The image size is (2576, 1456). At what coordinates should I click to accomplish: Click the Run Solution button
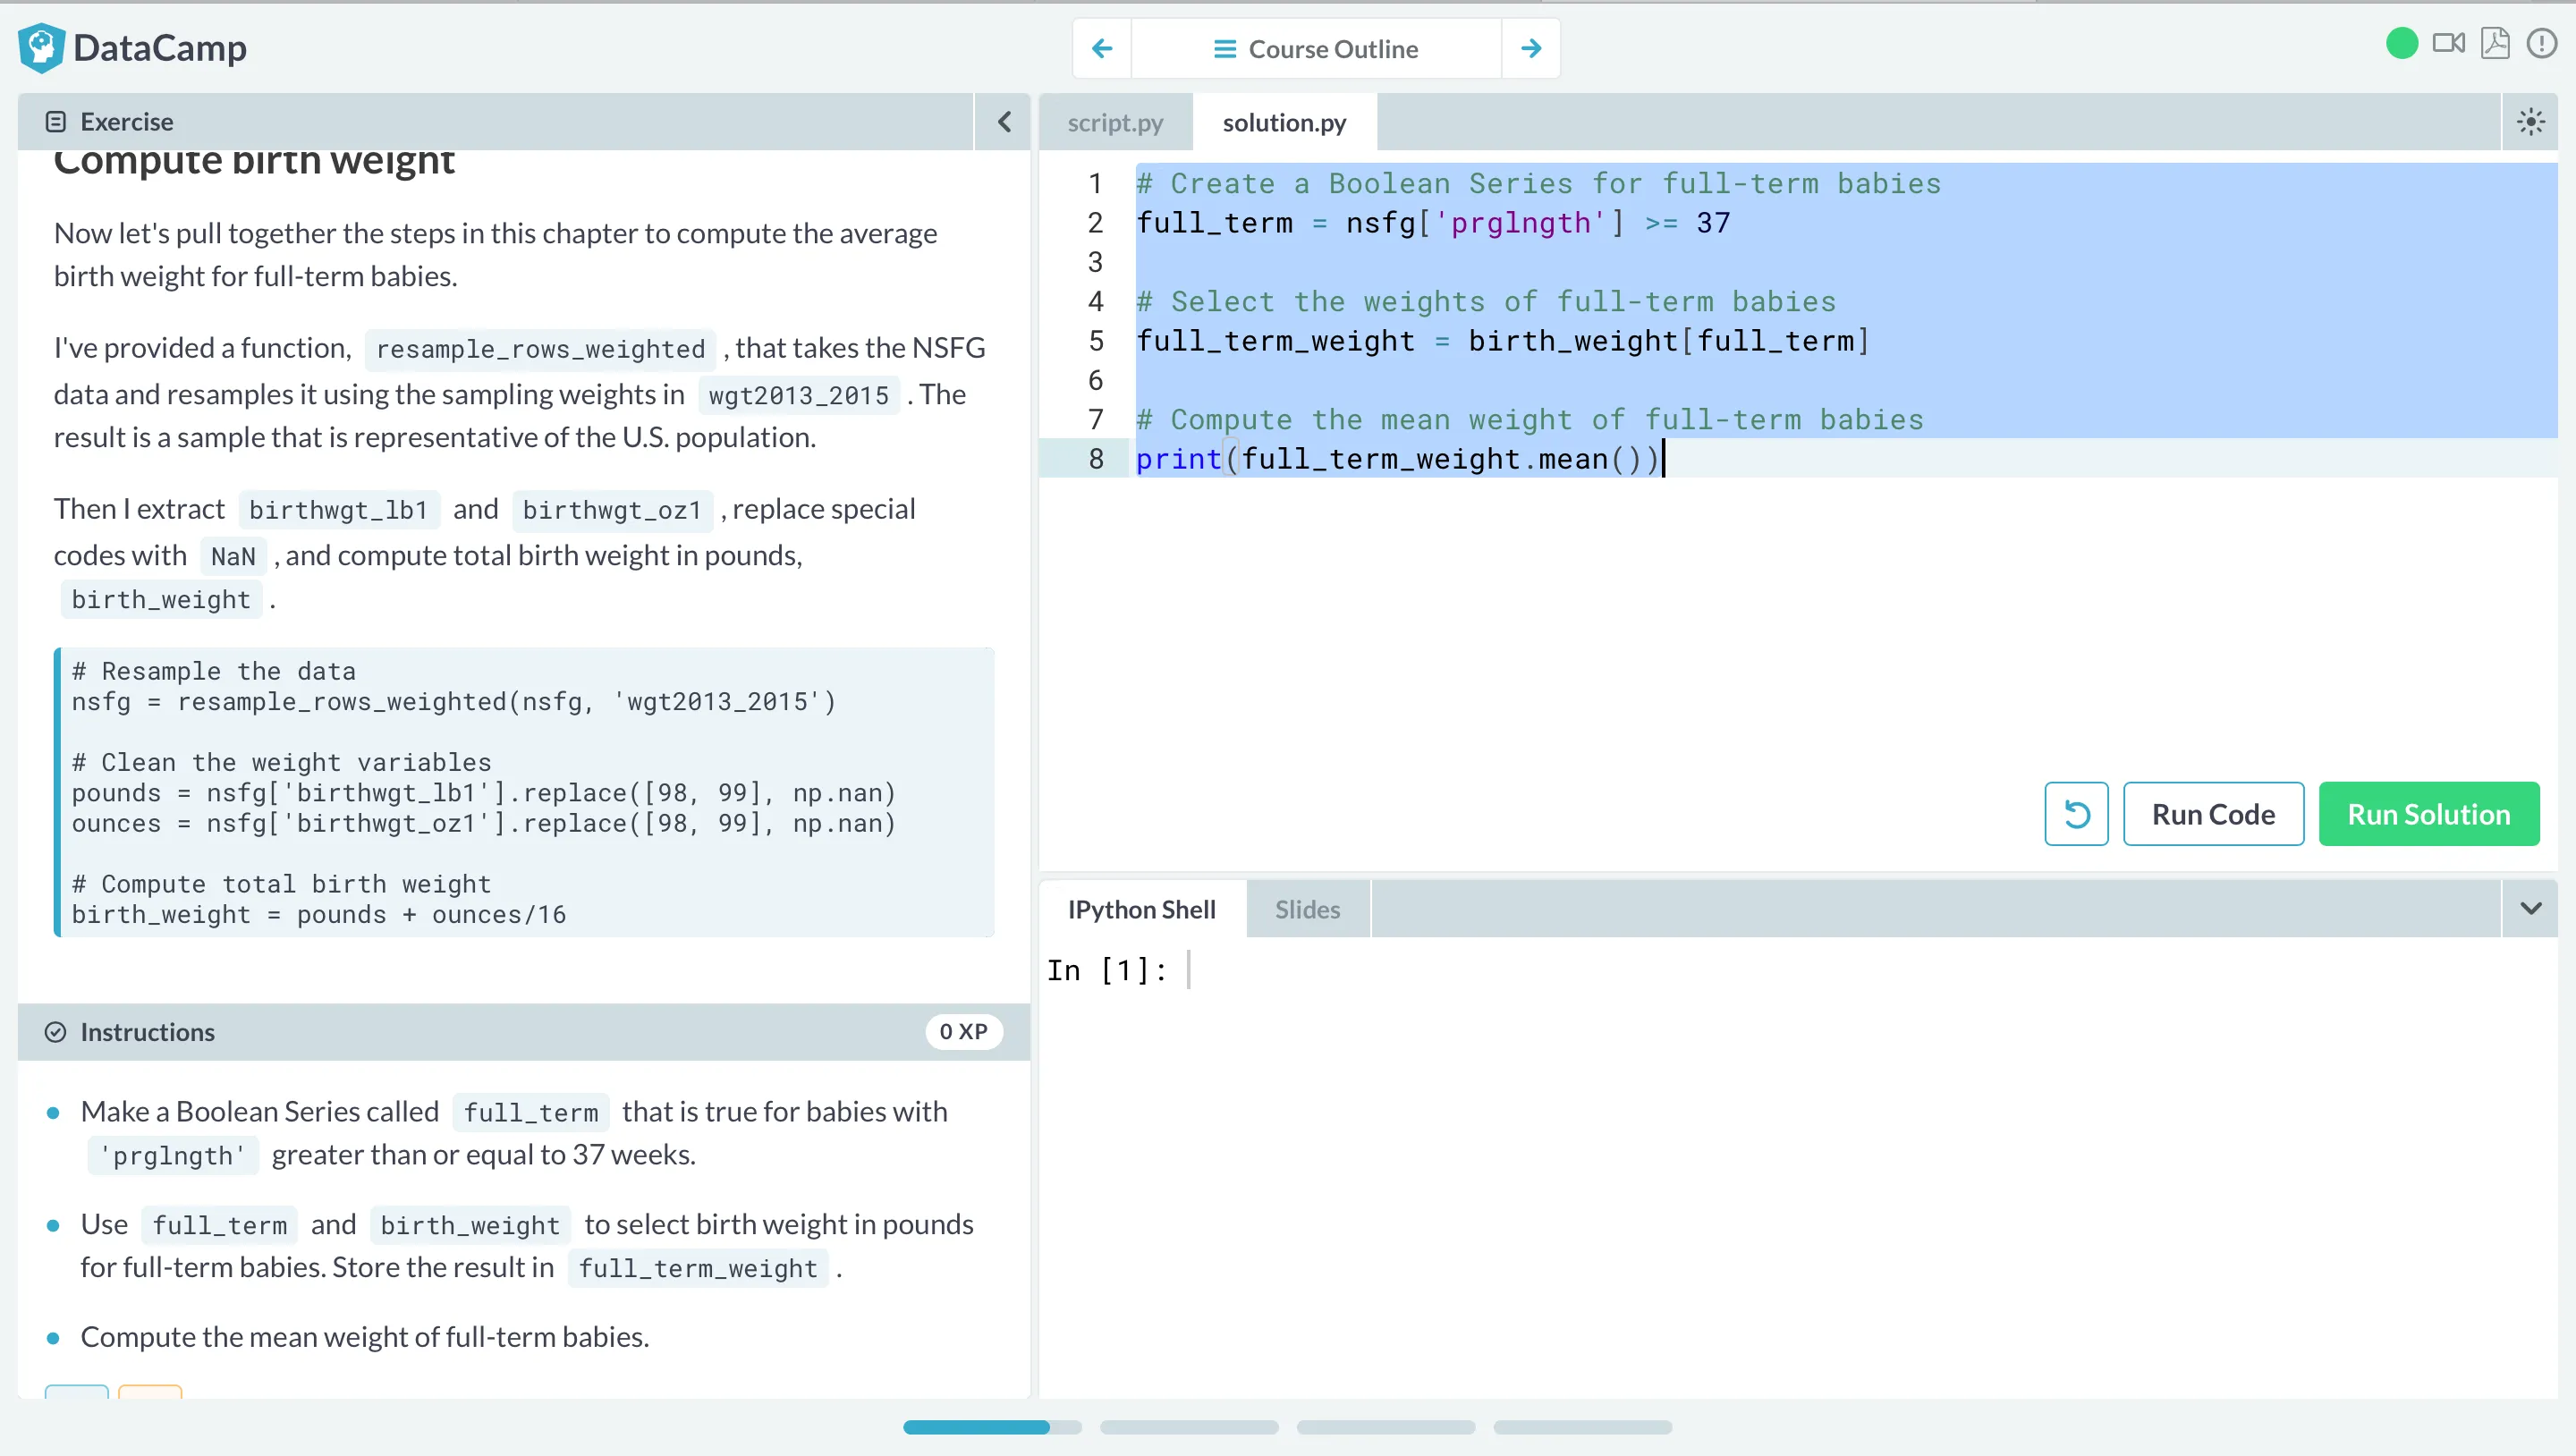pyautogui.click(x=2429, y=814)
